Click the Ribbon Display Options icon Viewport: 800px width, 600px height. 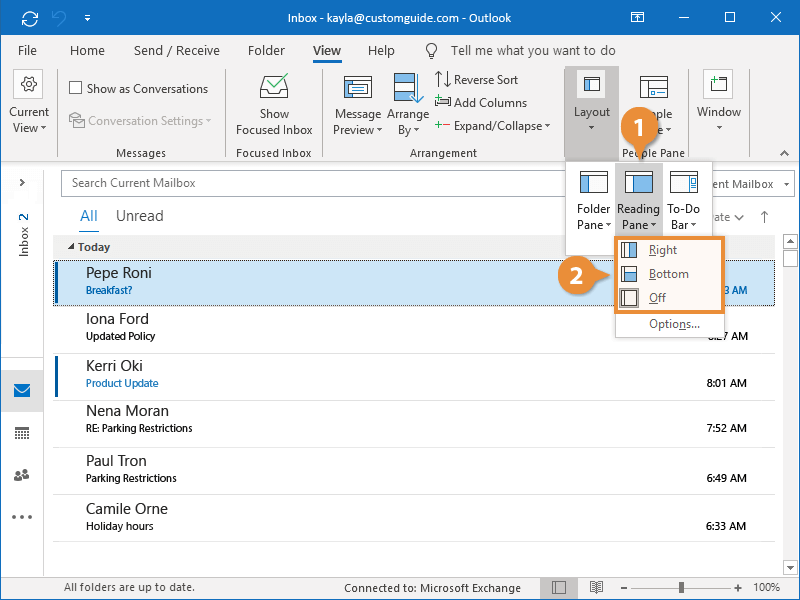point(637,17)
